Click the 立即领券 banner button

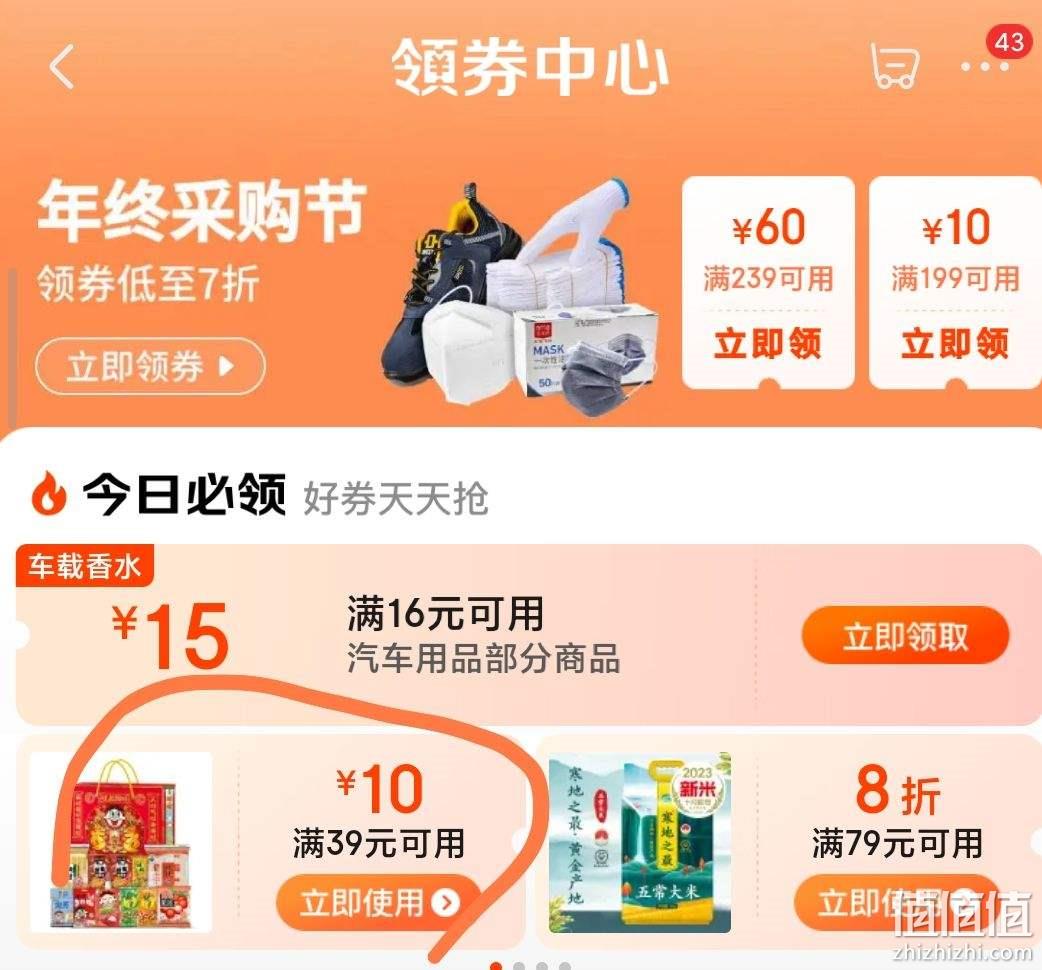150,366
